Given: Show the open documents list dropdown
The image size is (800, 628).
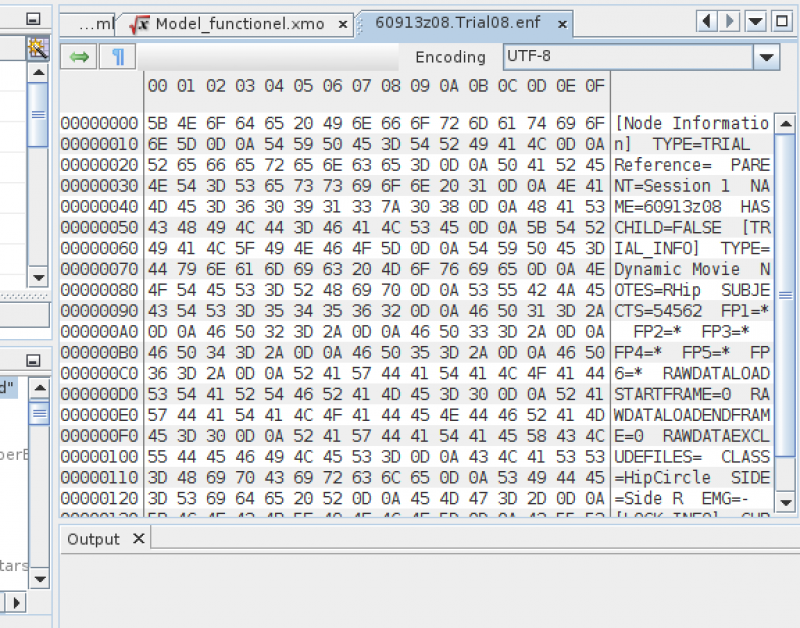Looking at the screenshot, I should [756, 21].
